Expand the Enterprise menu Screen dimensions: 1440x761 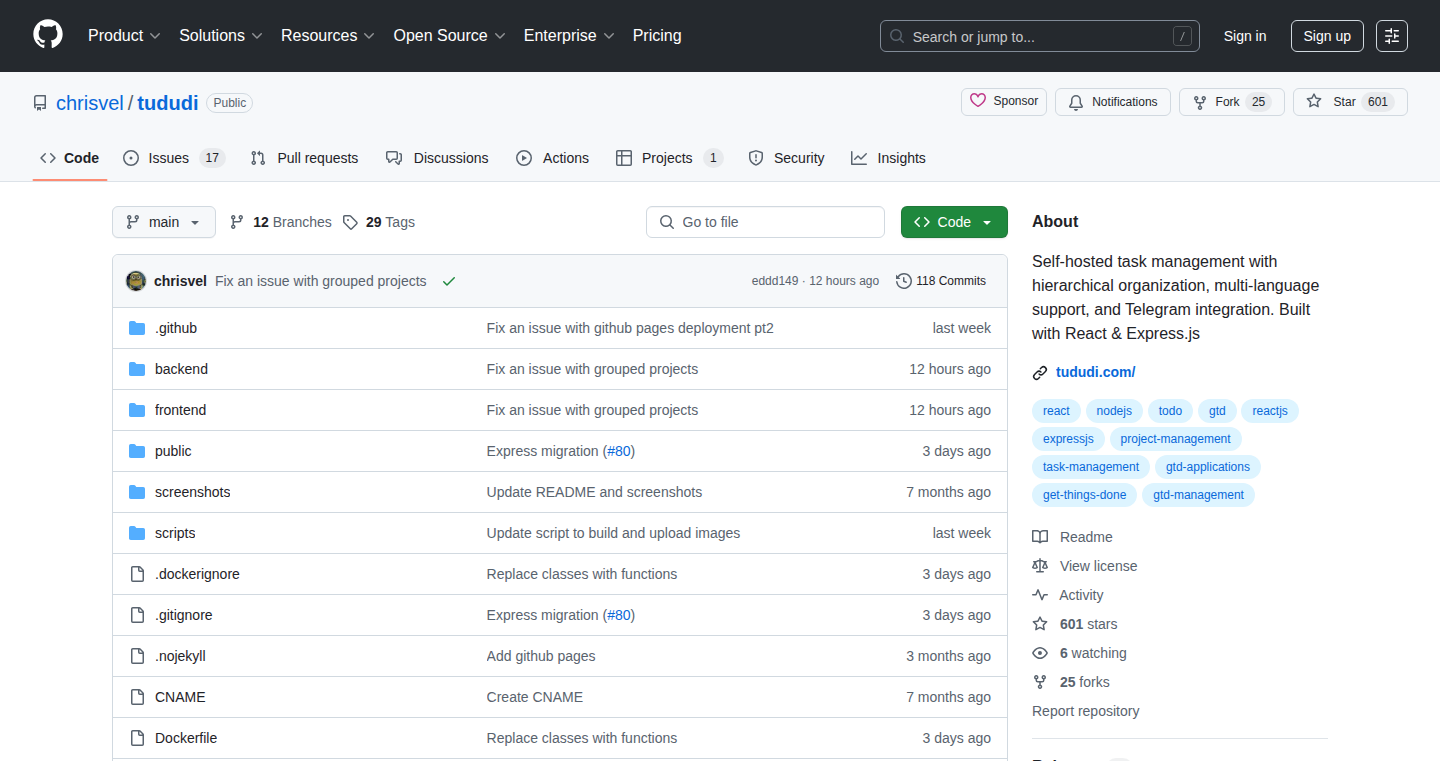569,36
